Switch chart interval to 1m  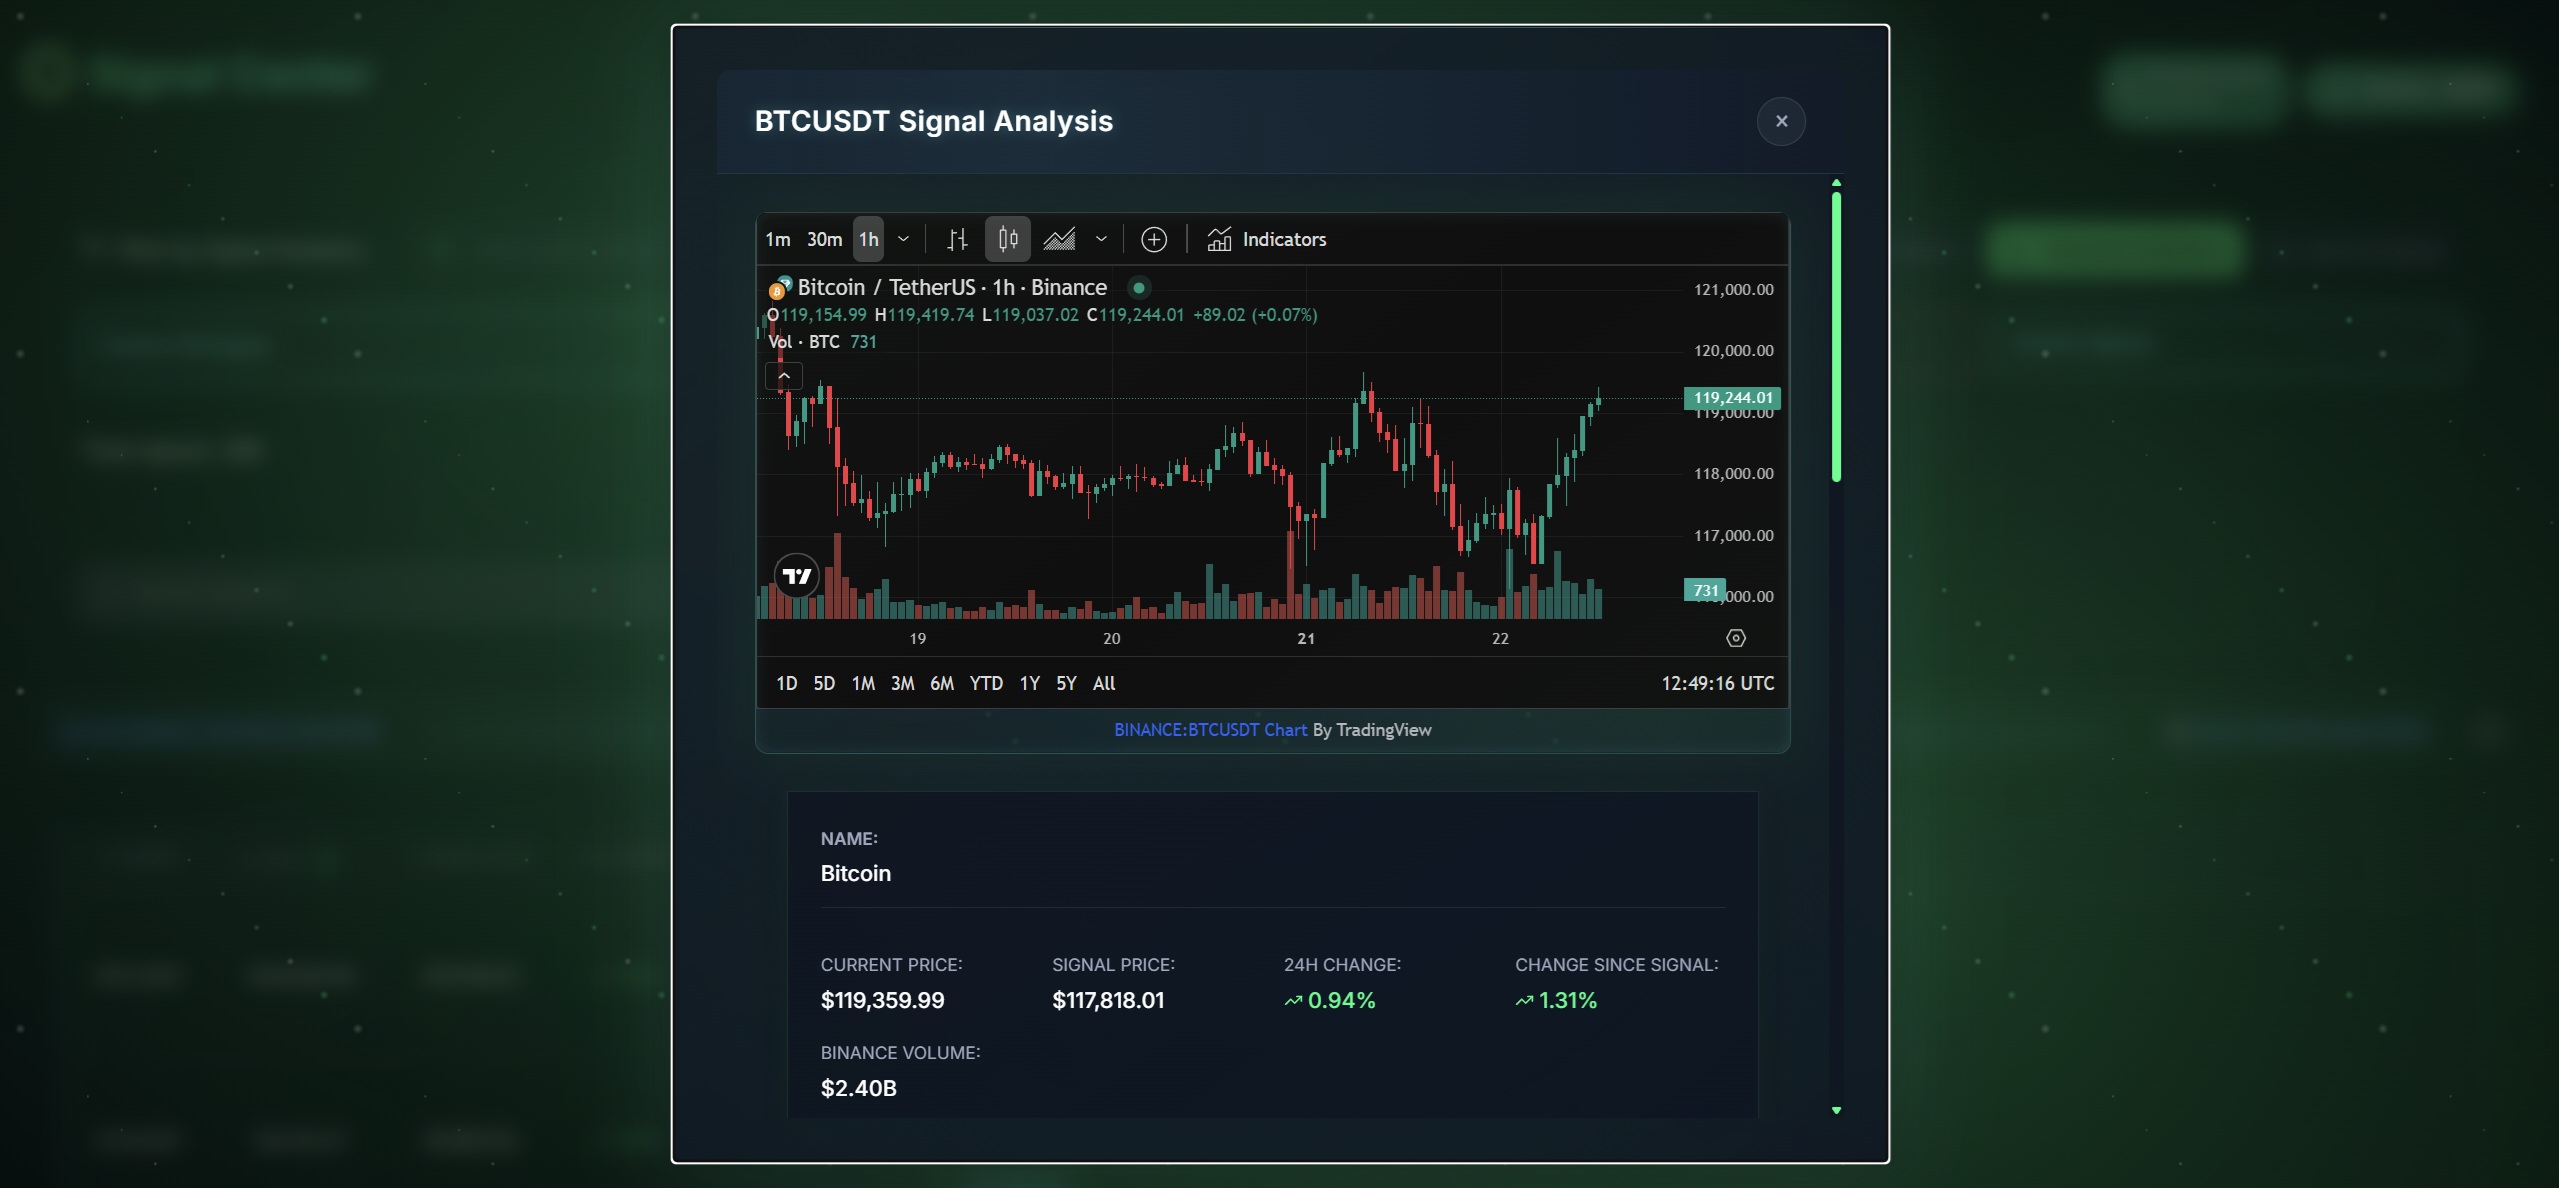pos(777,239)
